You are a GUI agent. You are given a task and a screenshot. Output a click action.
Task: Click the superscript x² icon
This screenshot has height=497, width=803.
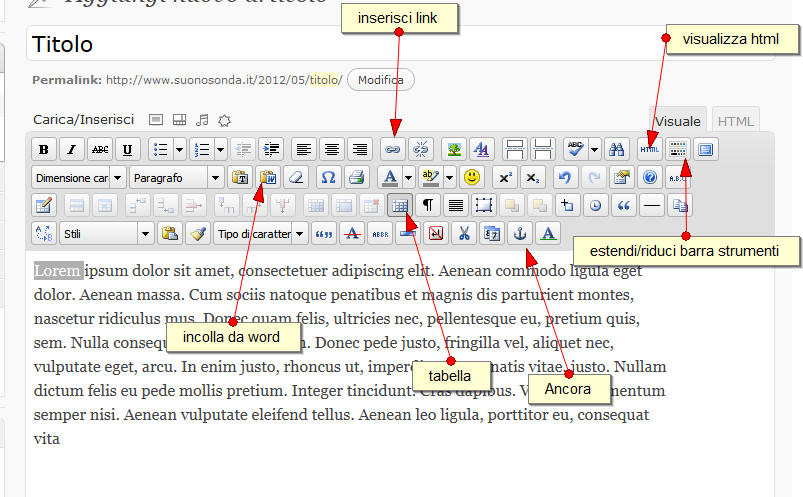[505, 178]
